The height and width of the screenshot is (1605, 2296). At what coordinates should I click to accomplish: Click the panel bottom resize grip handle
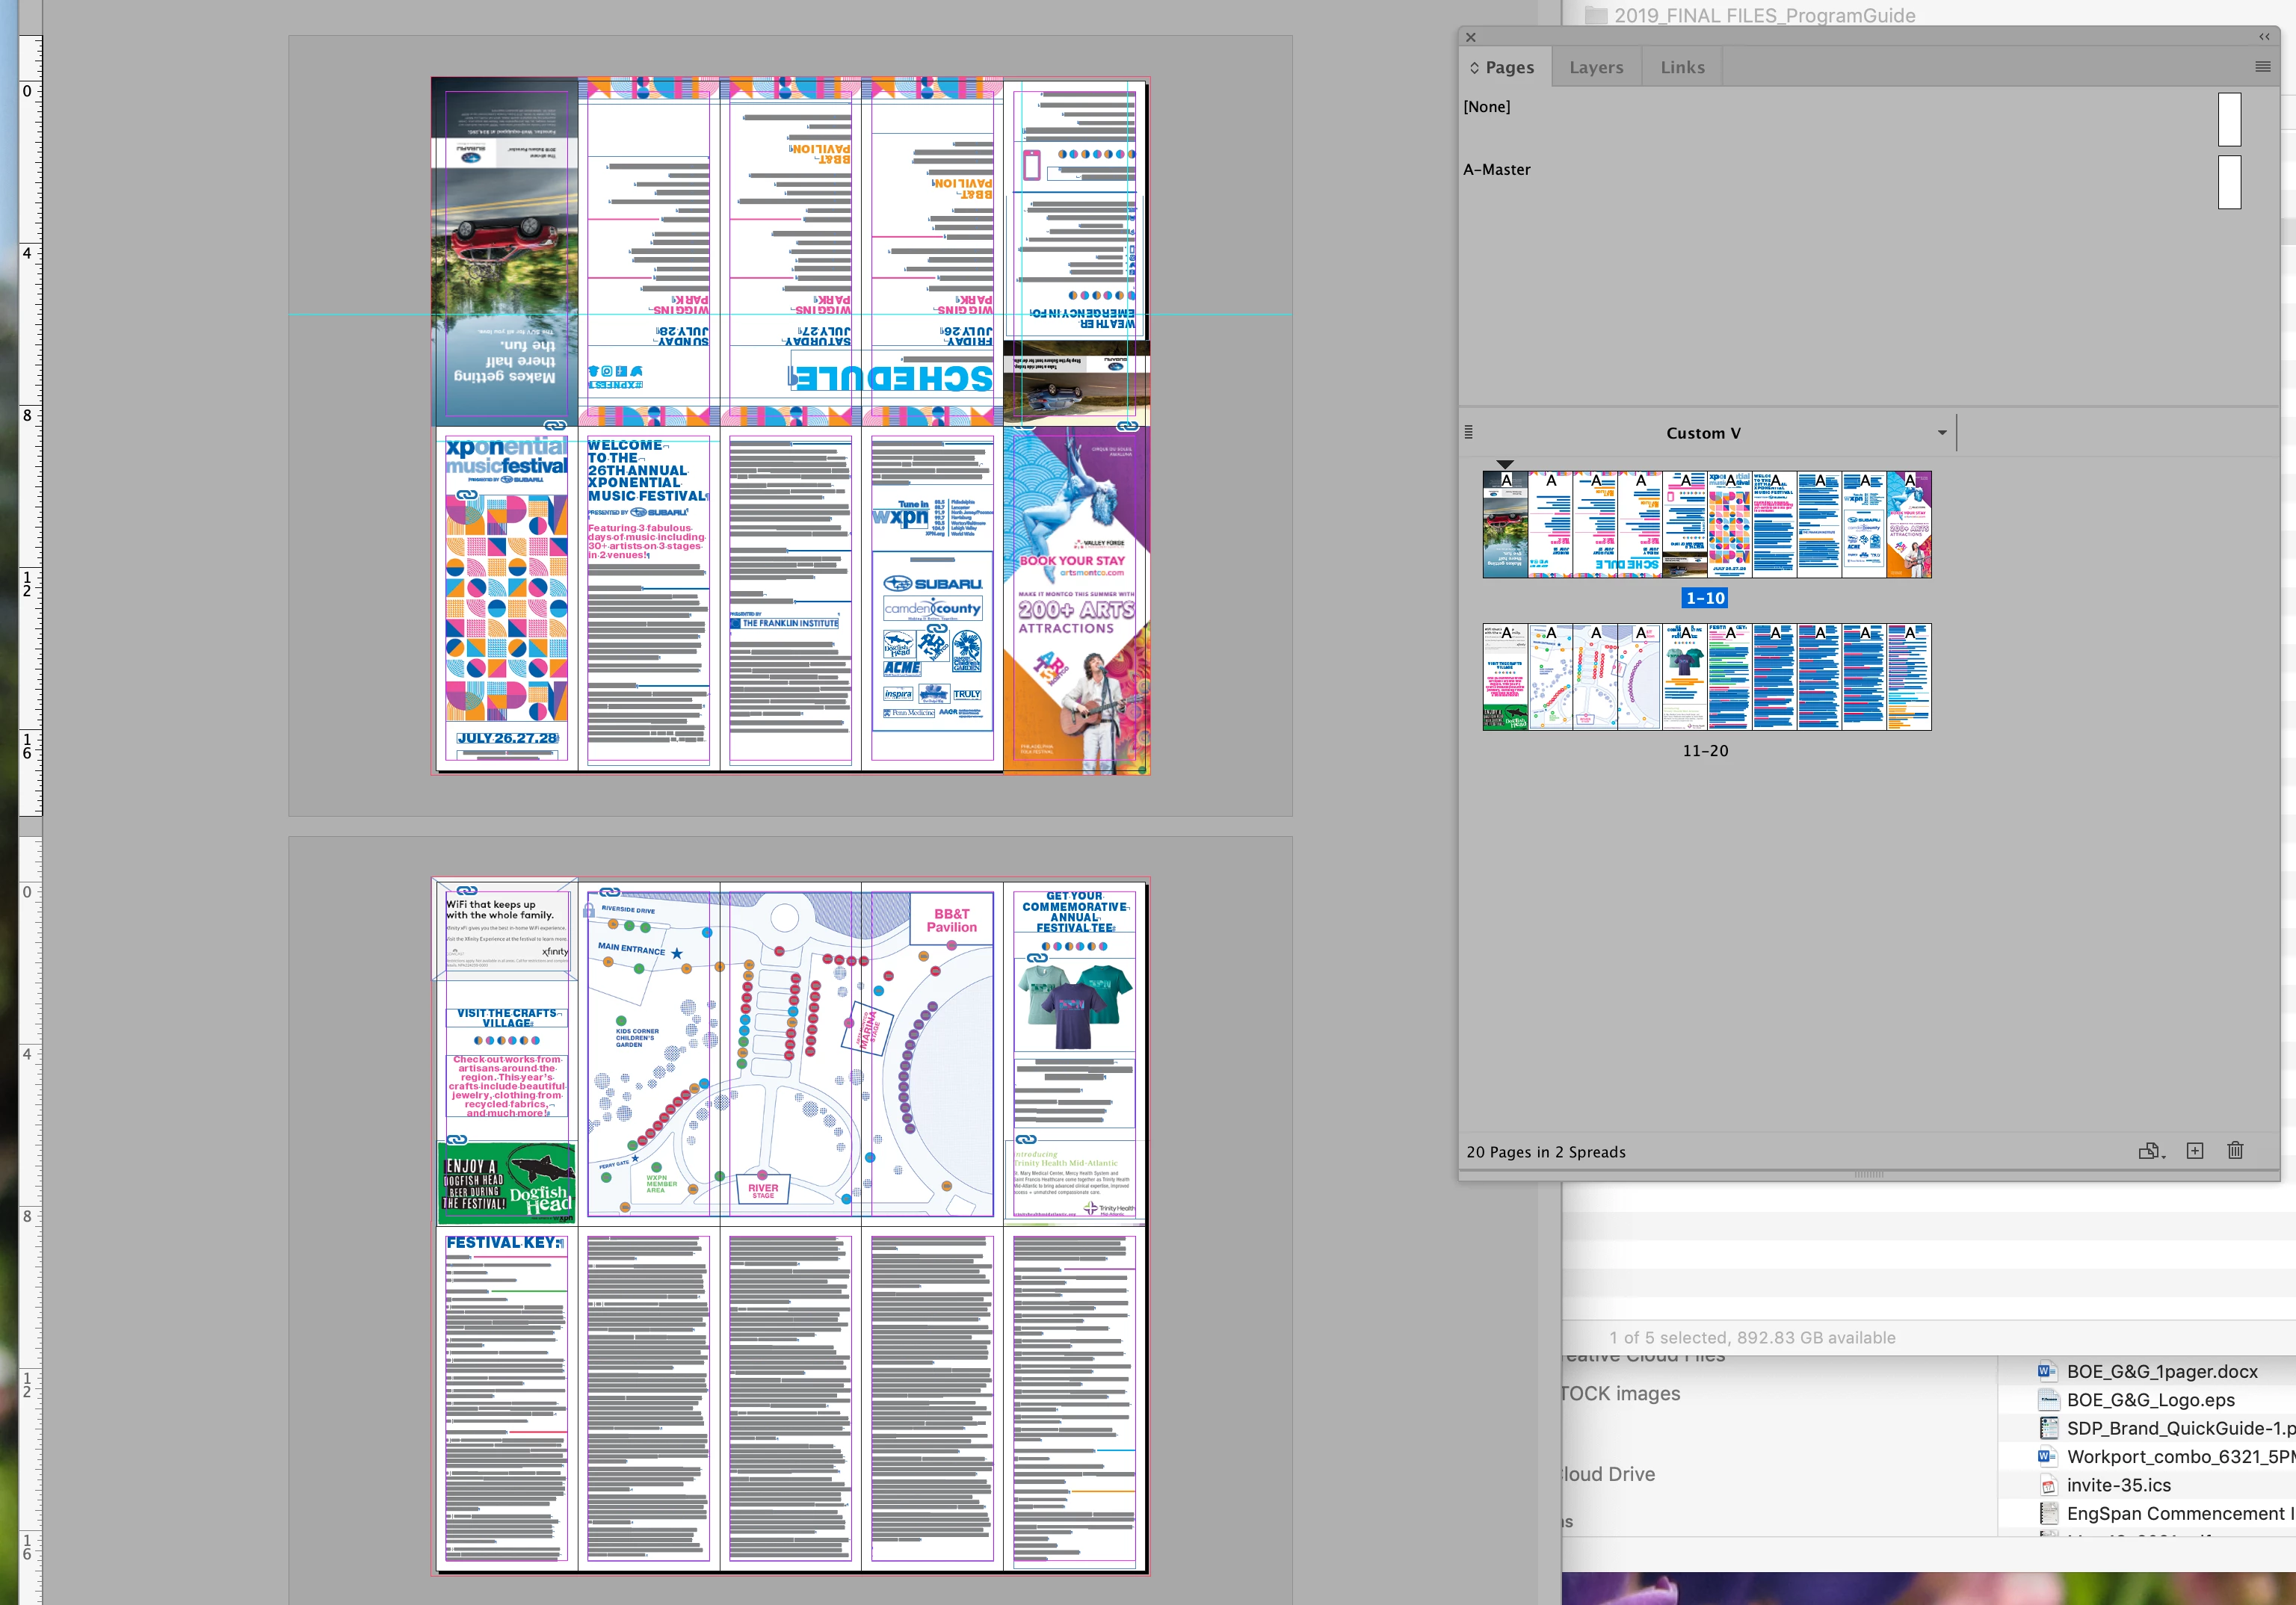coord(1868,1175)
